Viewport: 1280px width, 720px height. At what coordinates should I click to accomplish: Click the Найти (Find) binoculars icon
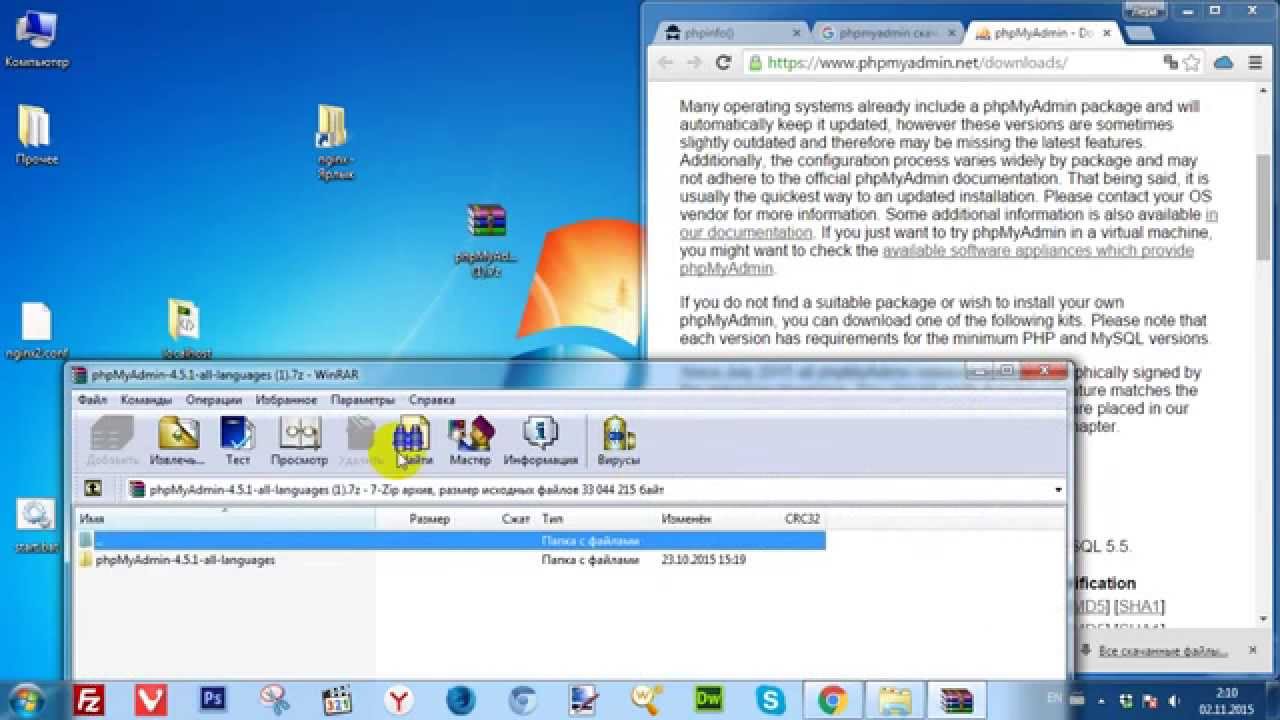pos(413,441)
